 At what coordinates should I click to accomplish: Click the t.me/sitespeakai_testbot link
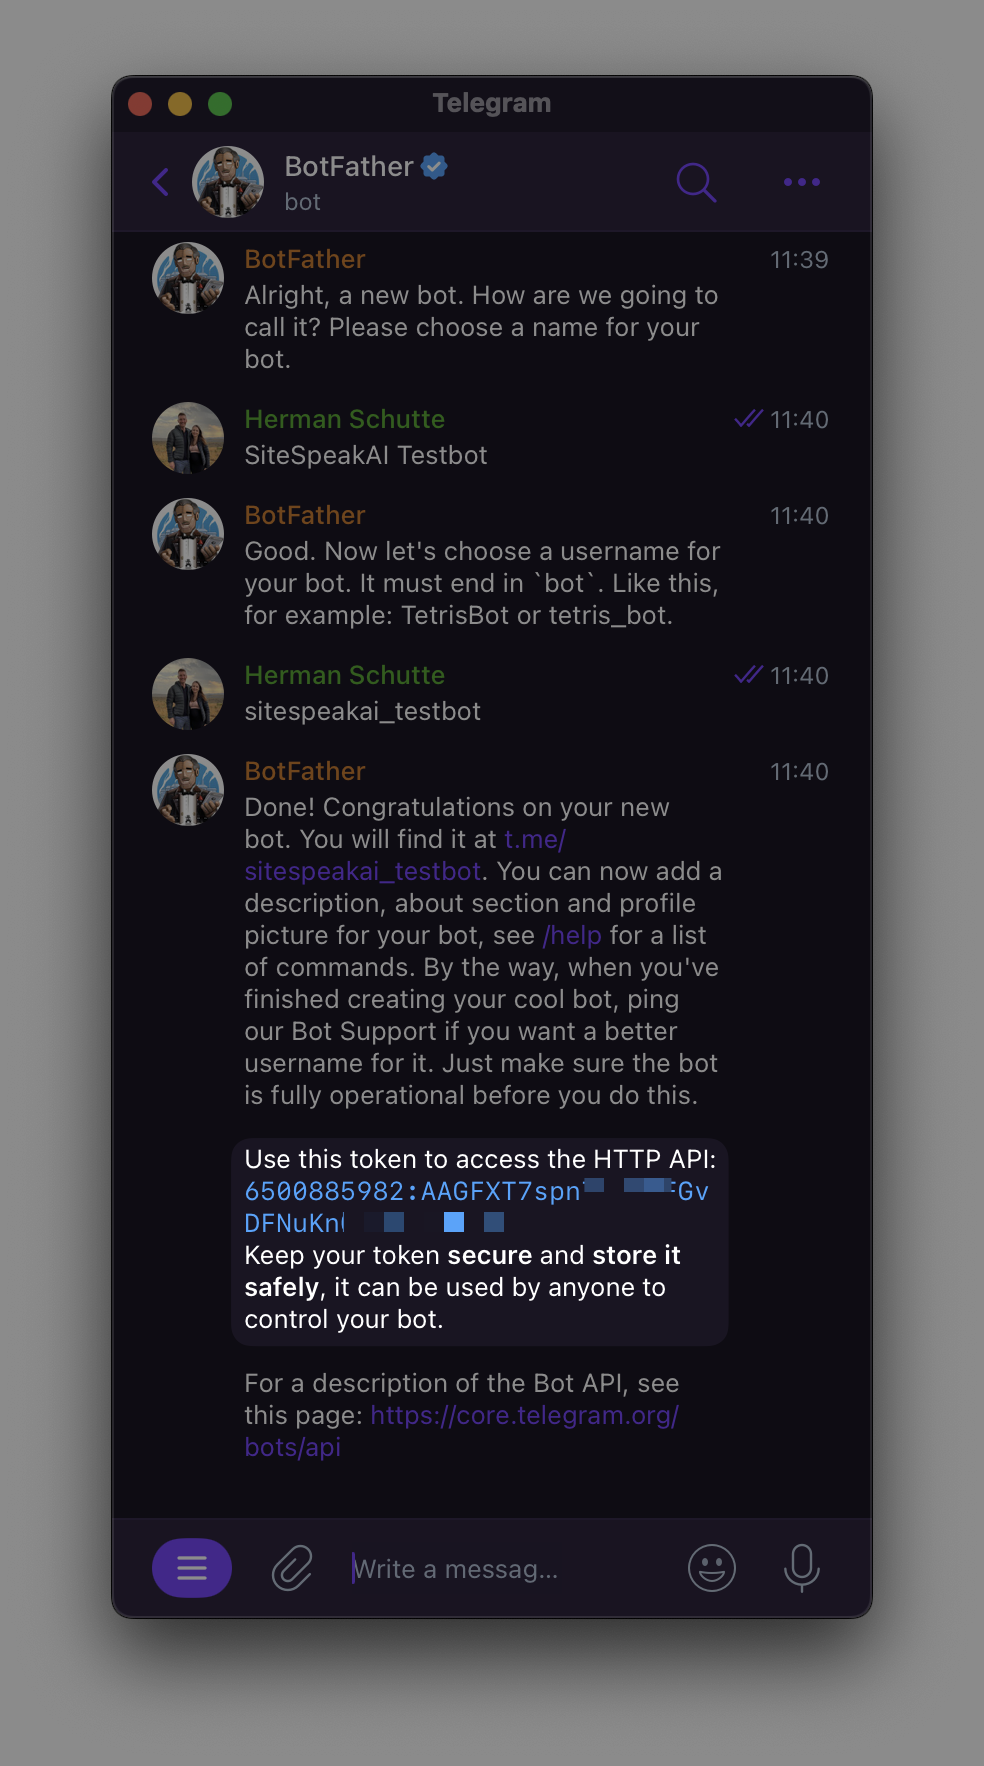point(362,871)
